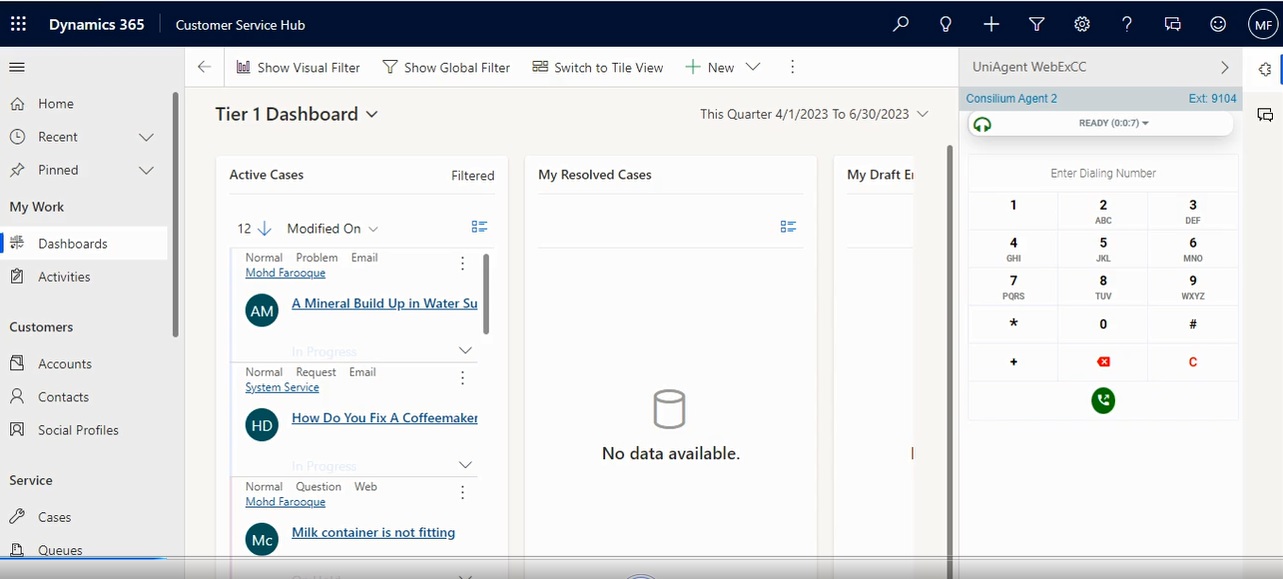Open the lightbulb assistant icon

[946, 24]
